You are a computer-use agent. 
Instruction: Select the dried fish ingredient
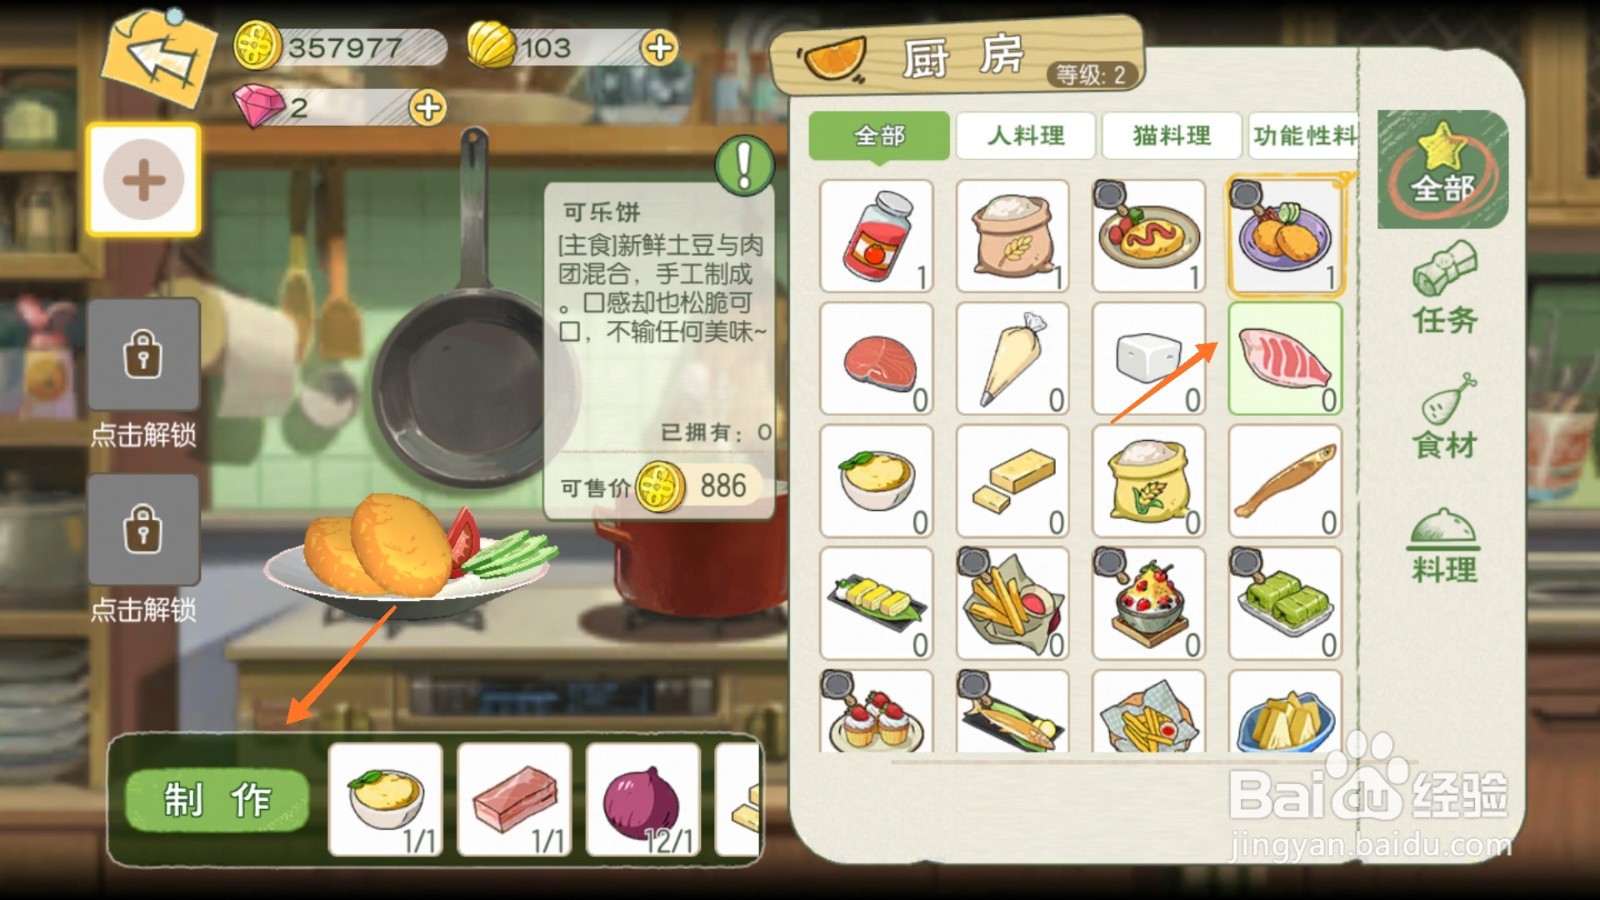coord(1285,481)
